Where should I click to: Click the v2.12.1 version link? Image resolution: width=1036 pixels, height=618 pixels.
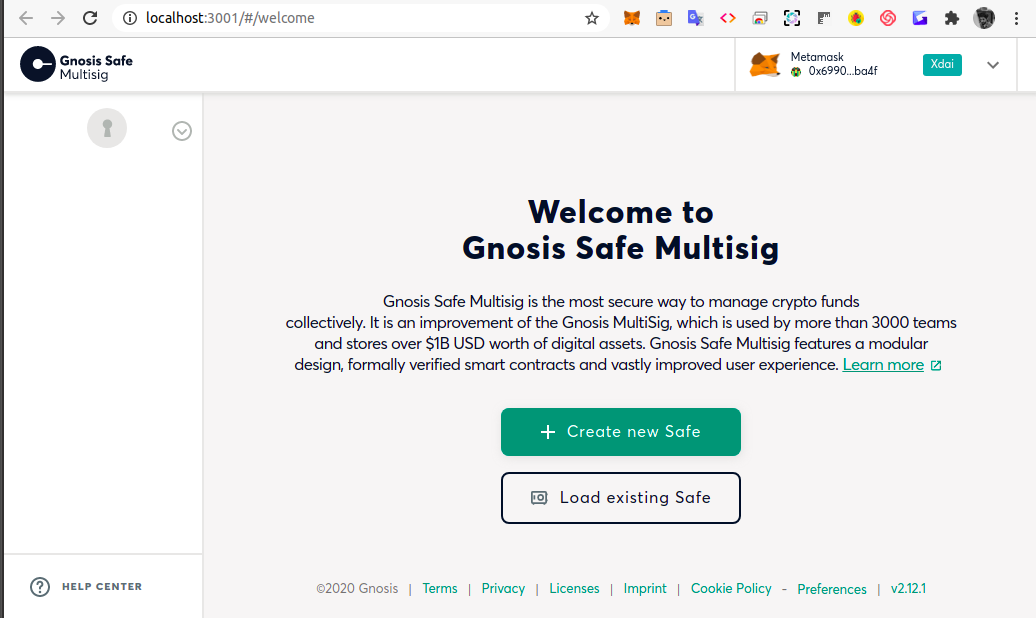click(908, 588)
